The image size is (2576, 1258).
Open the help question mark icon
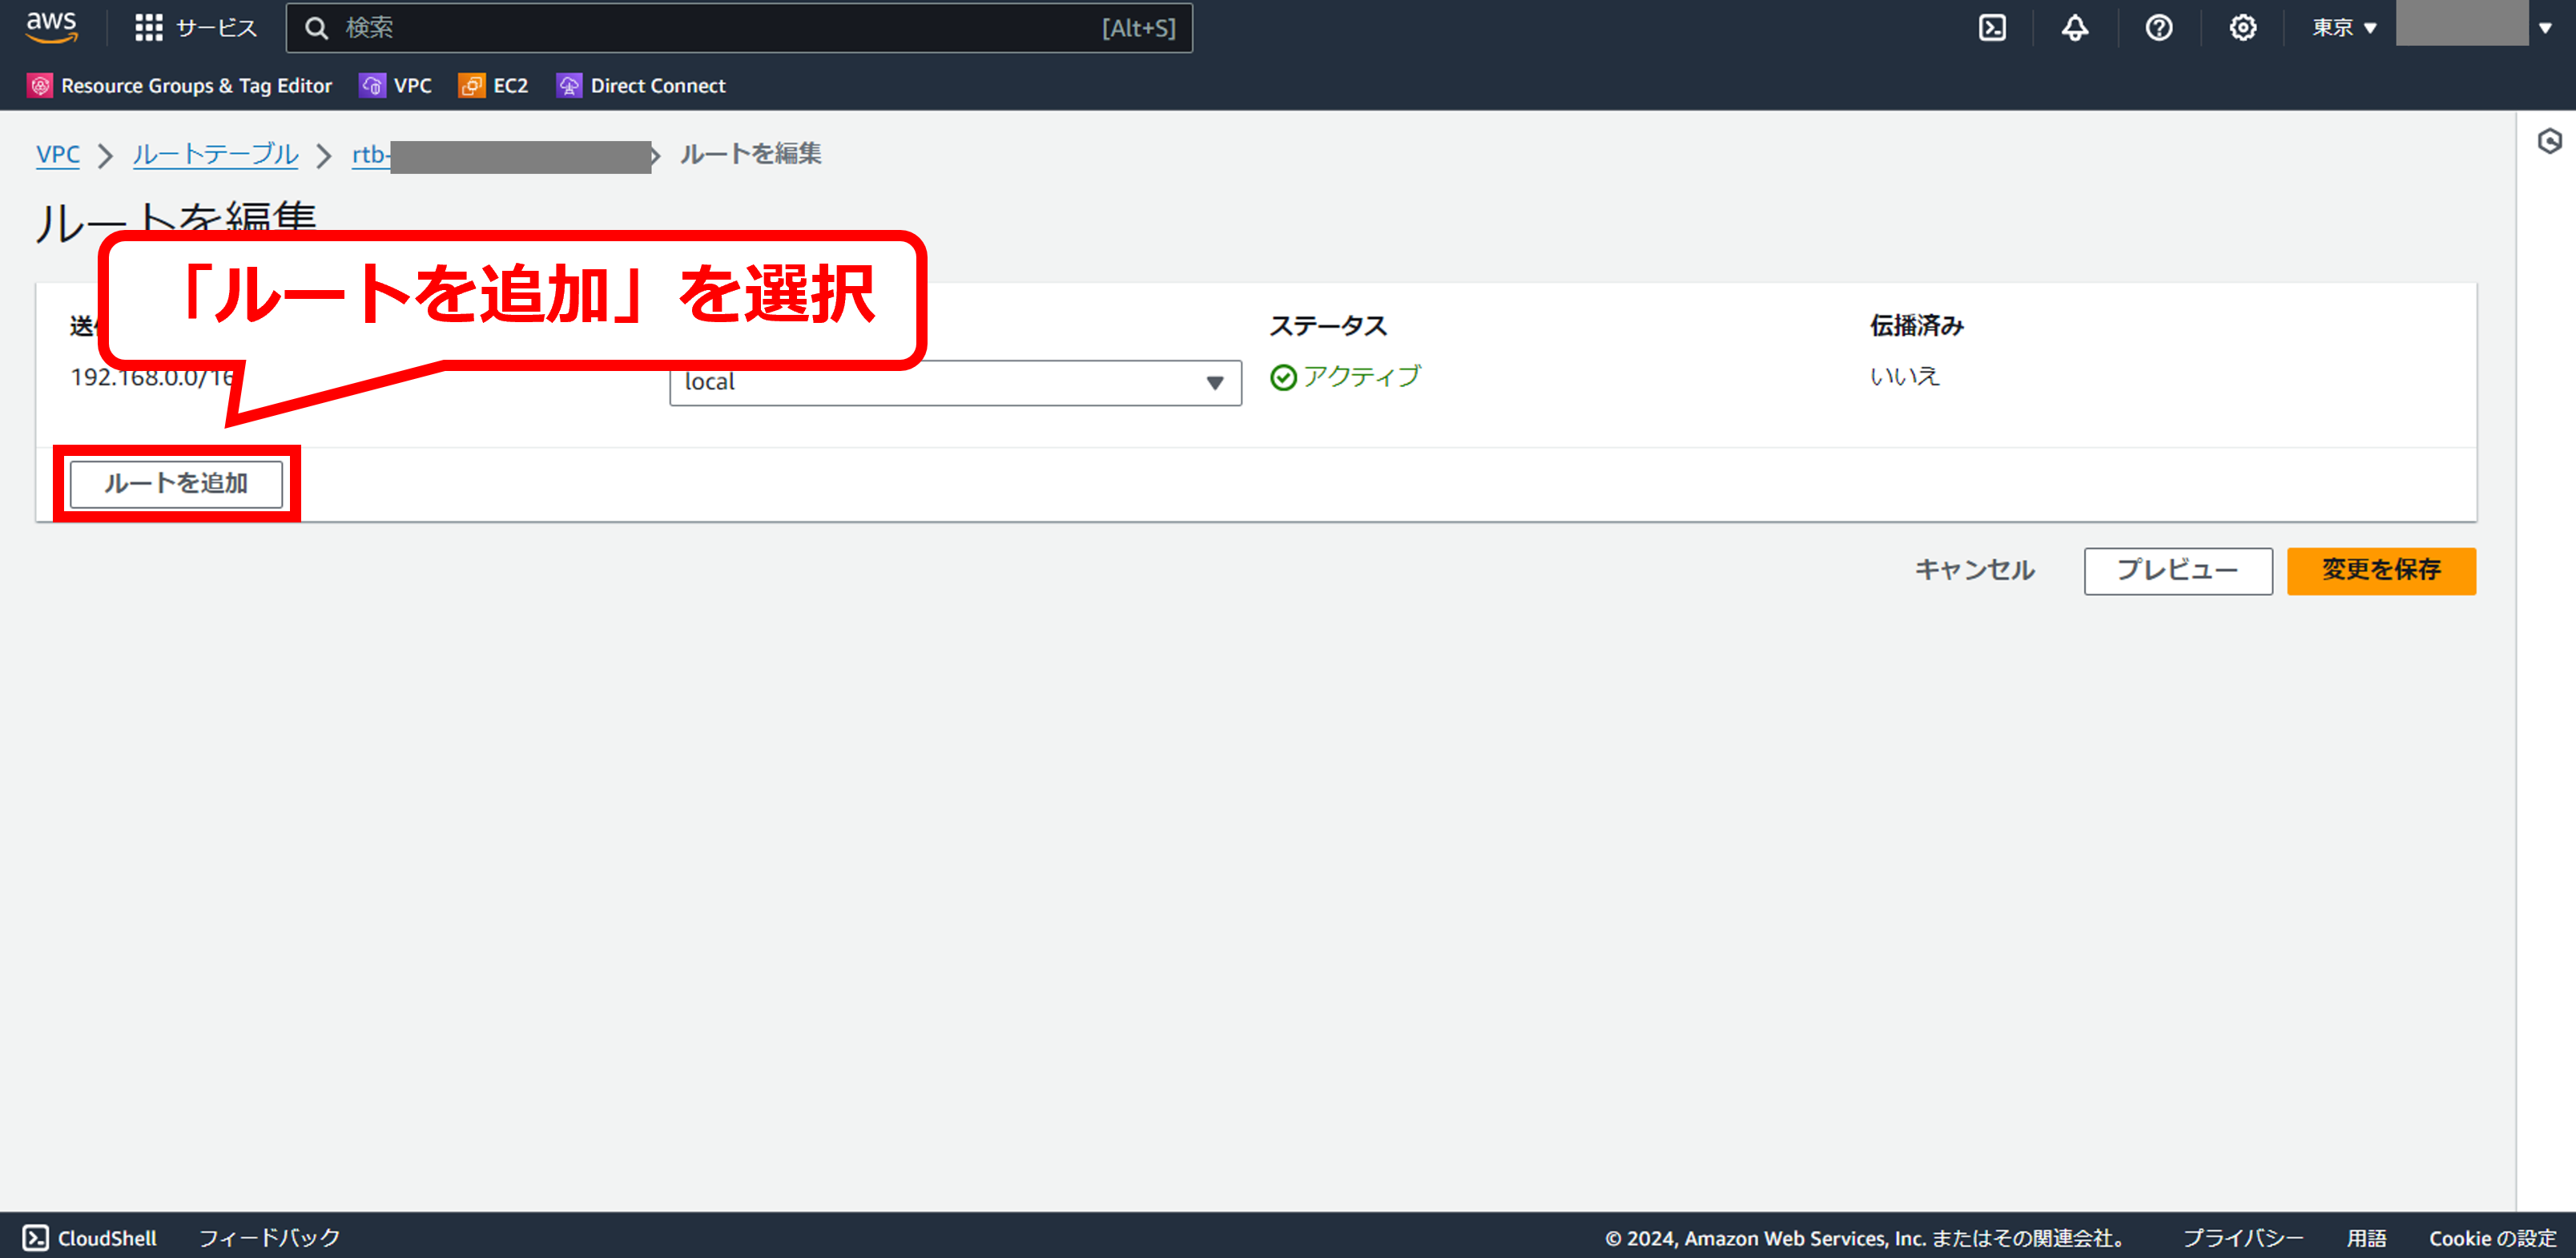2158,28
